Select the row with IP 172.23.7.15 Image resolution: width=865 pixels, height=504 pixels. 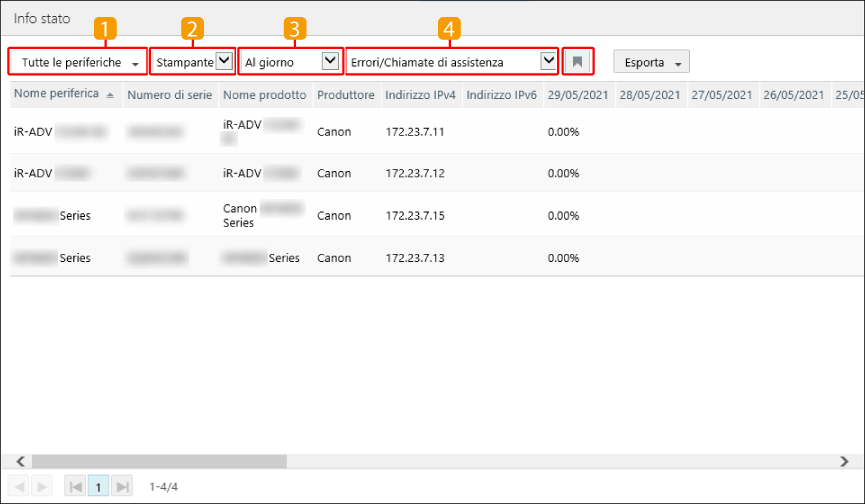[414, 215]
